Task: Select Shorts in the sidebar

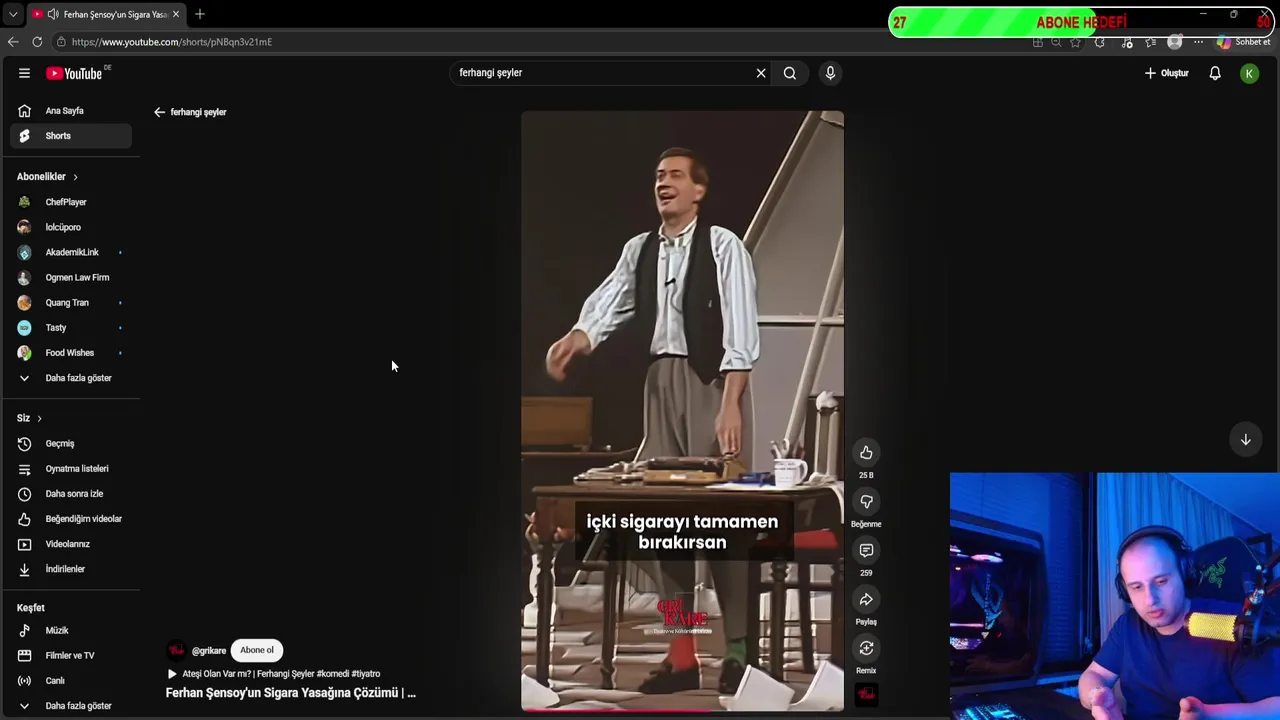Action: [70, 136]
